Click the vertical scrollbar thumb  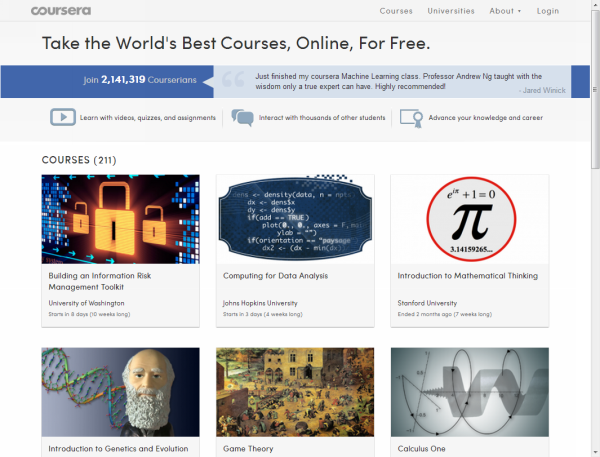[x=595, y=90]
